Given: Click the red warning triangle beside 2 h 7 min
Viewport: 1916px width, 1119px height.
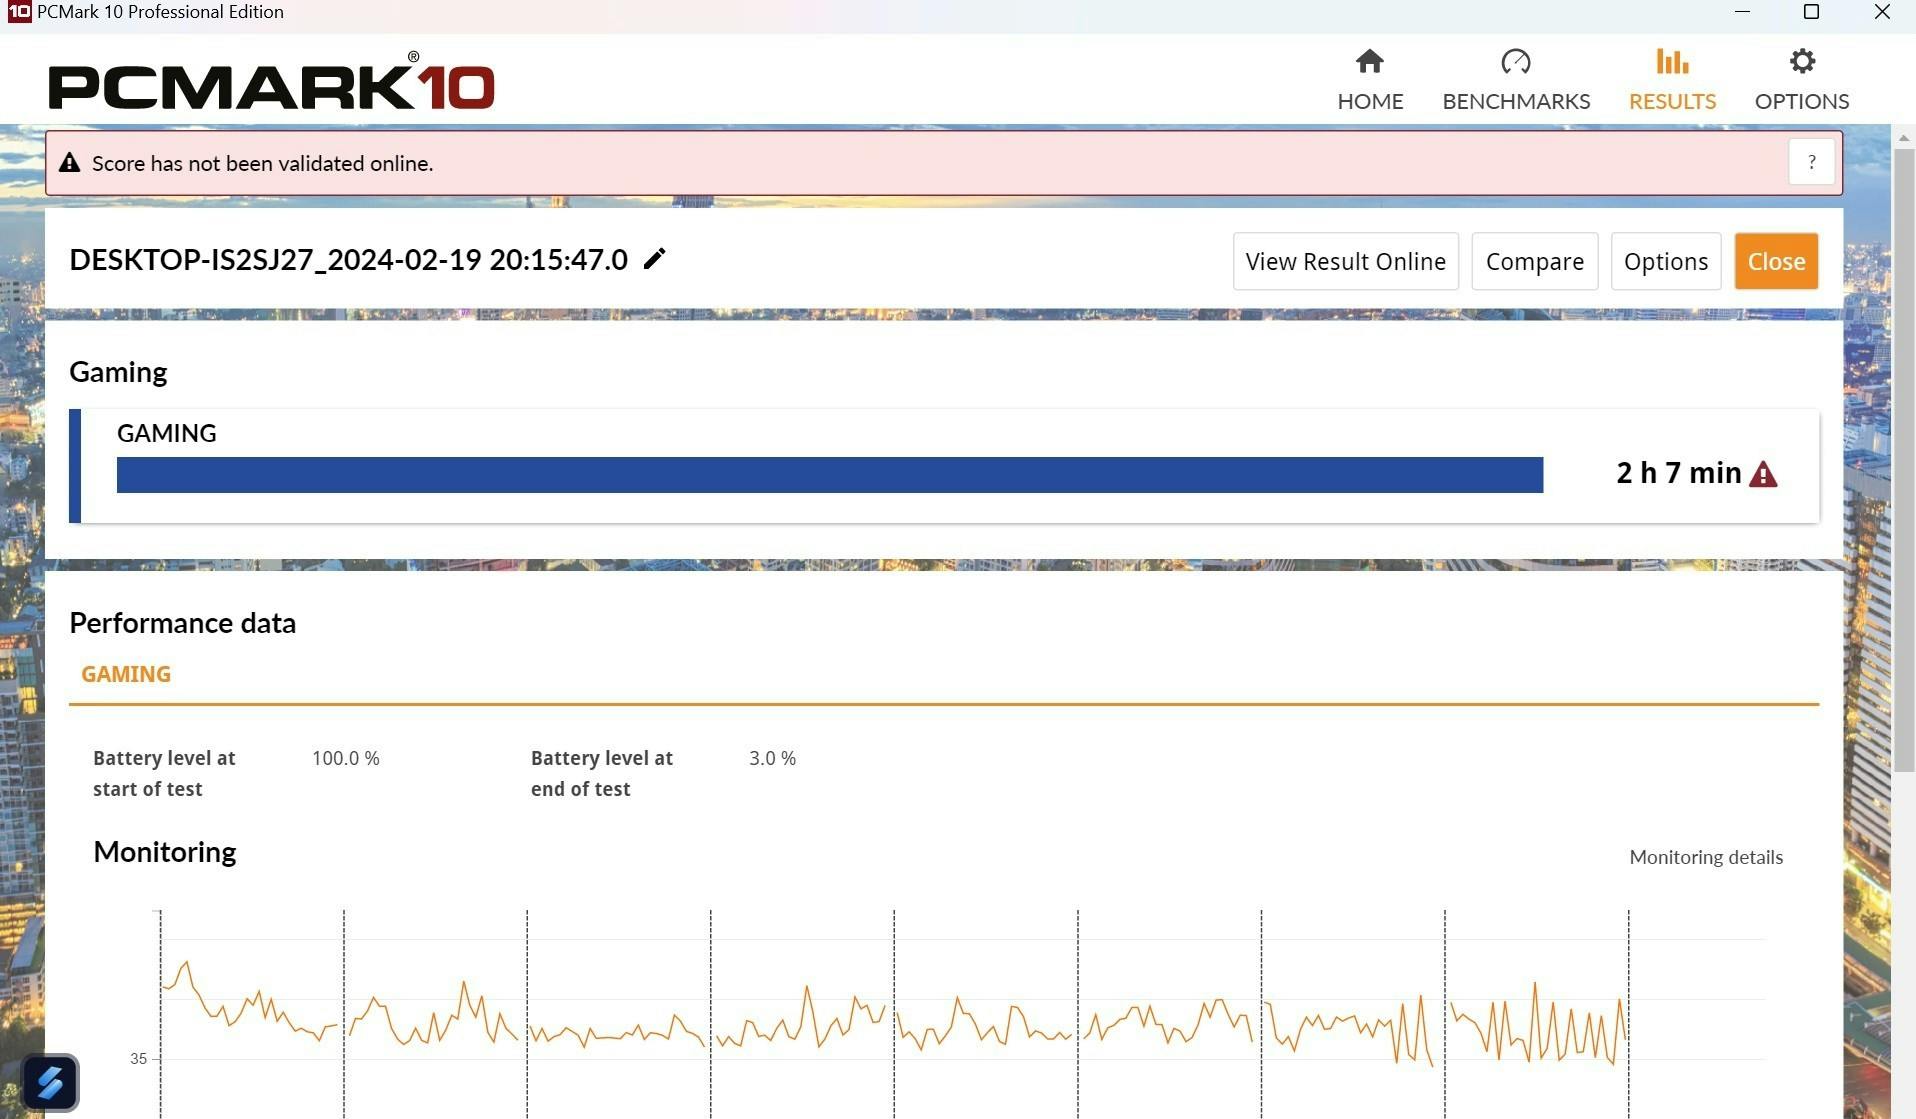Looking at the screenshot, I should [1763, 474].
